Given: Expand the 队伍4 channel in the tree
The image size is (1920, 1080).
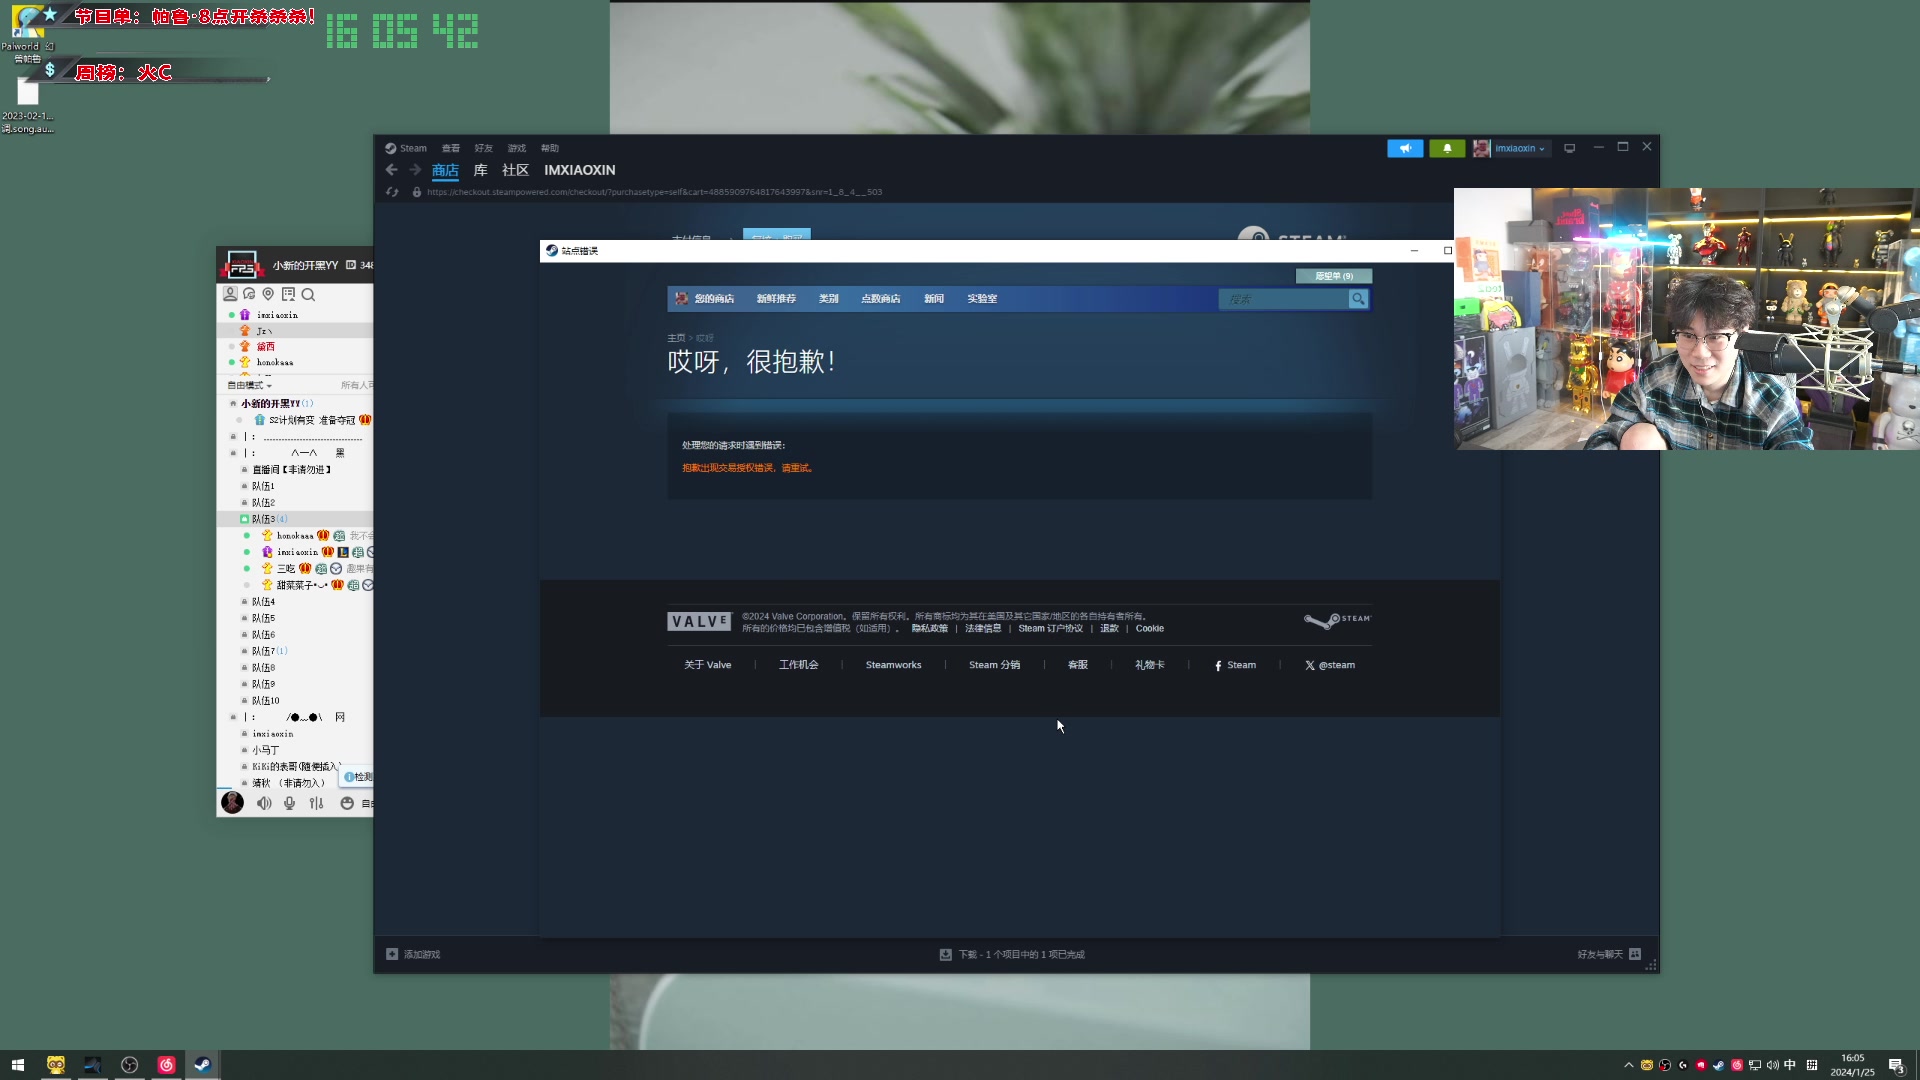Looking at the screenshot, I should tap(264, 601).
